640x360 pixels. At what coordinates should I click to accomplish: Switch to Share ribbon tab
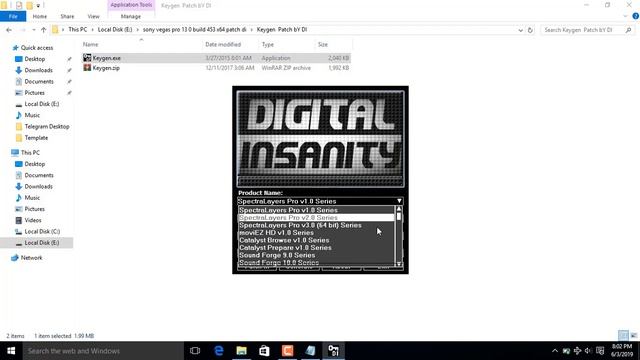[x=67, y=16]
